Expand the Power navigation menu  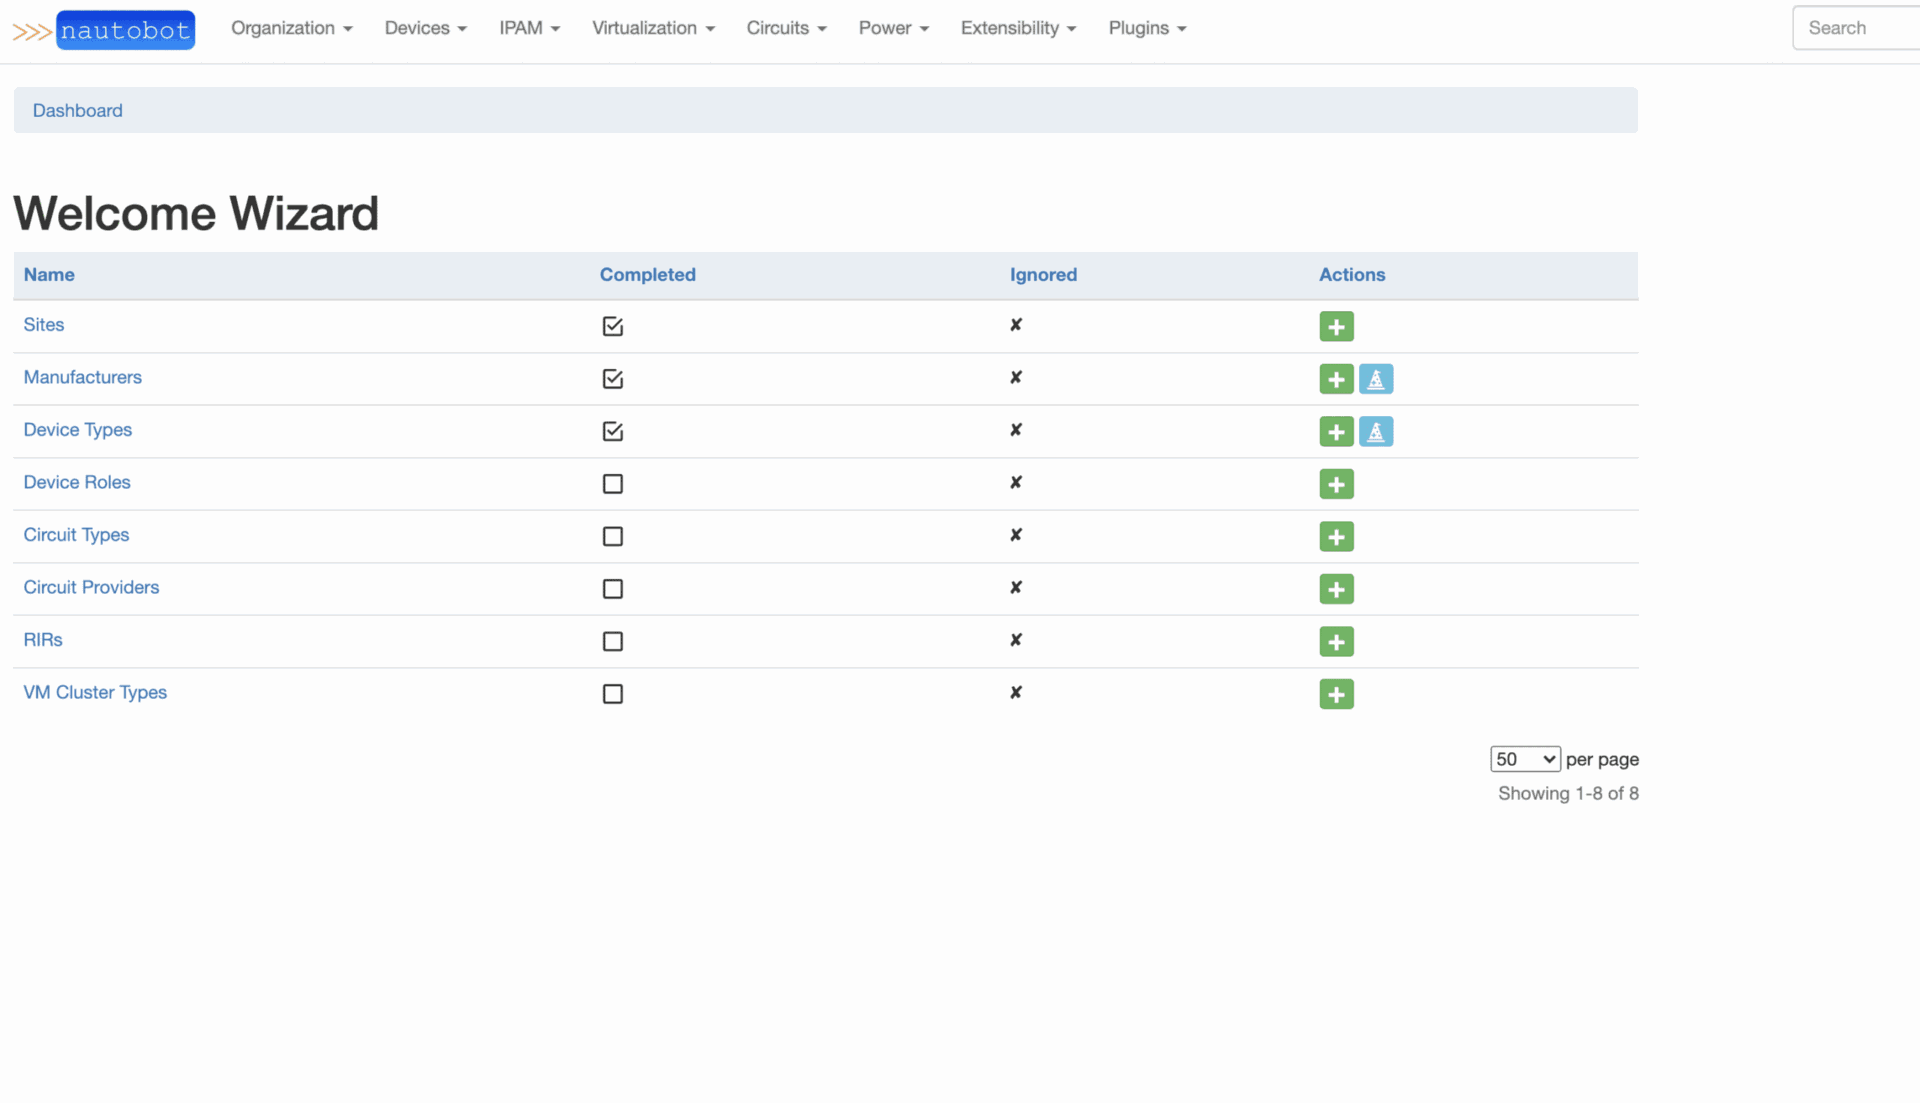(894, 28)
